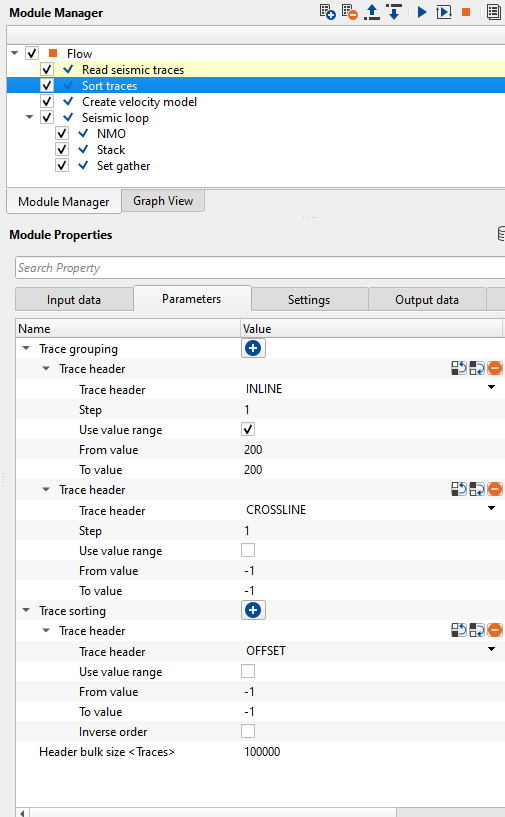The image size is (505, 817).
Task: Add a new trace grouping entry
Action: [253, 348]
